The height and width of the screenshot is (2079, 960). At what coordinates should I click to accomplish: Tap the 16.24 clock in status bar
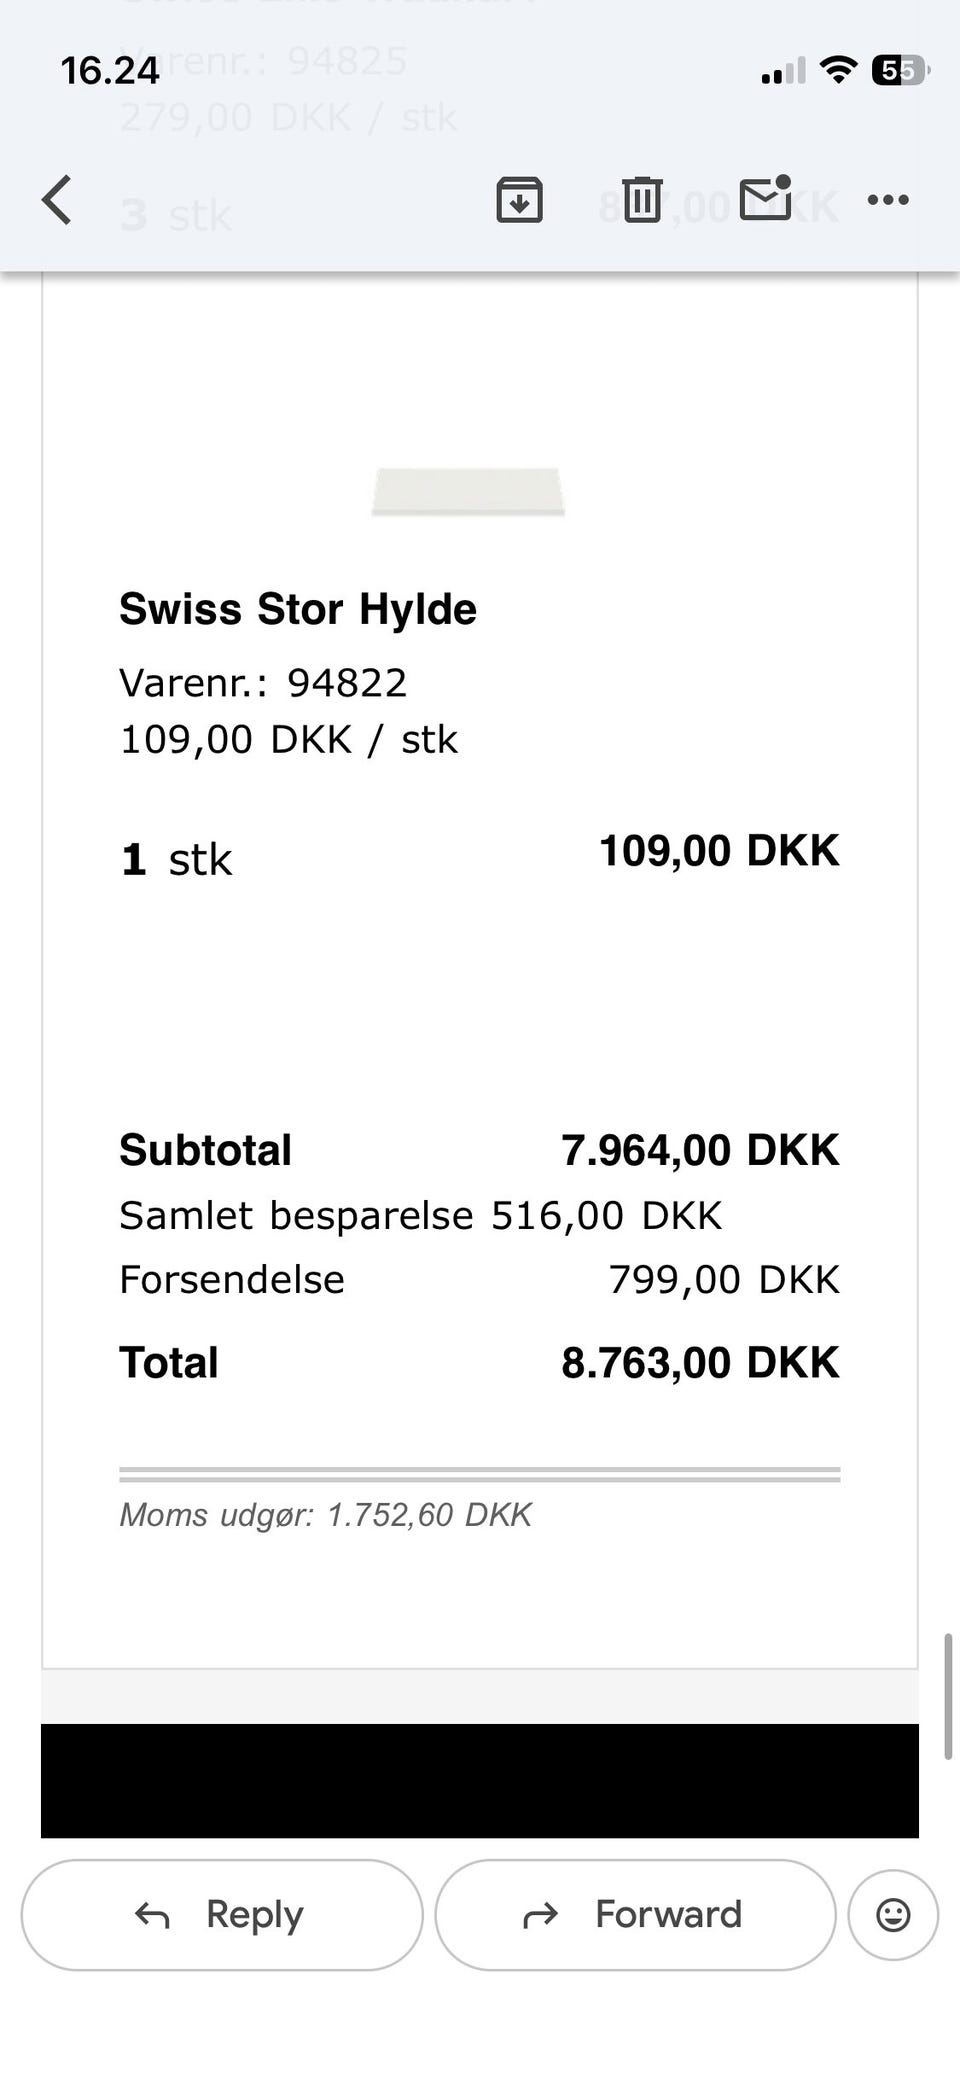110,70
